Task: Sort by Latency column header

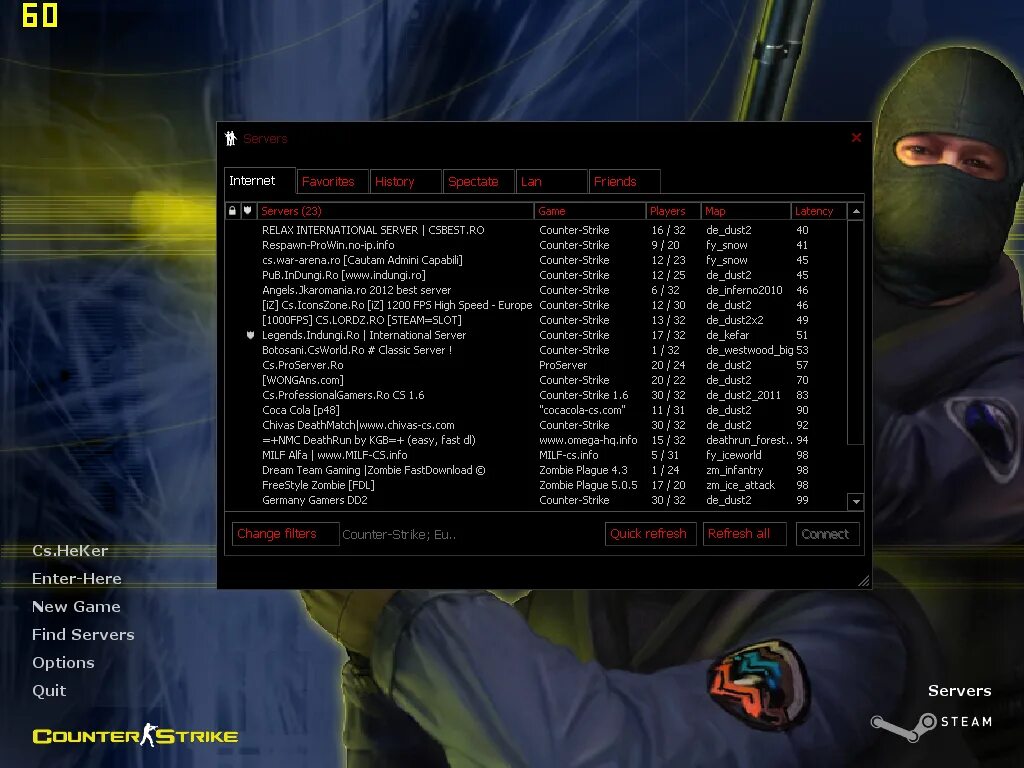Action: 818,211
